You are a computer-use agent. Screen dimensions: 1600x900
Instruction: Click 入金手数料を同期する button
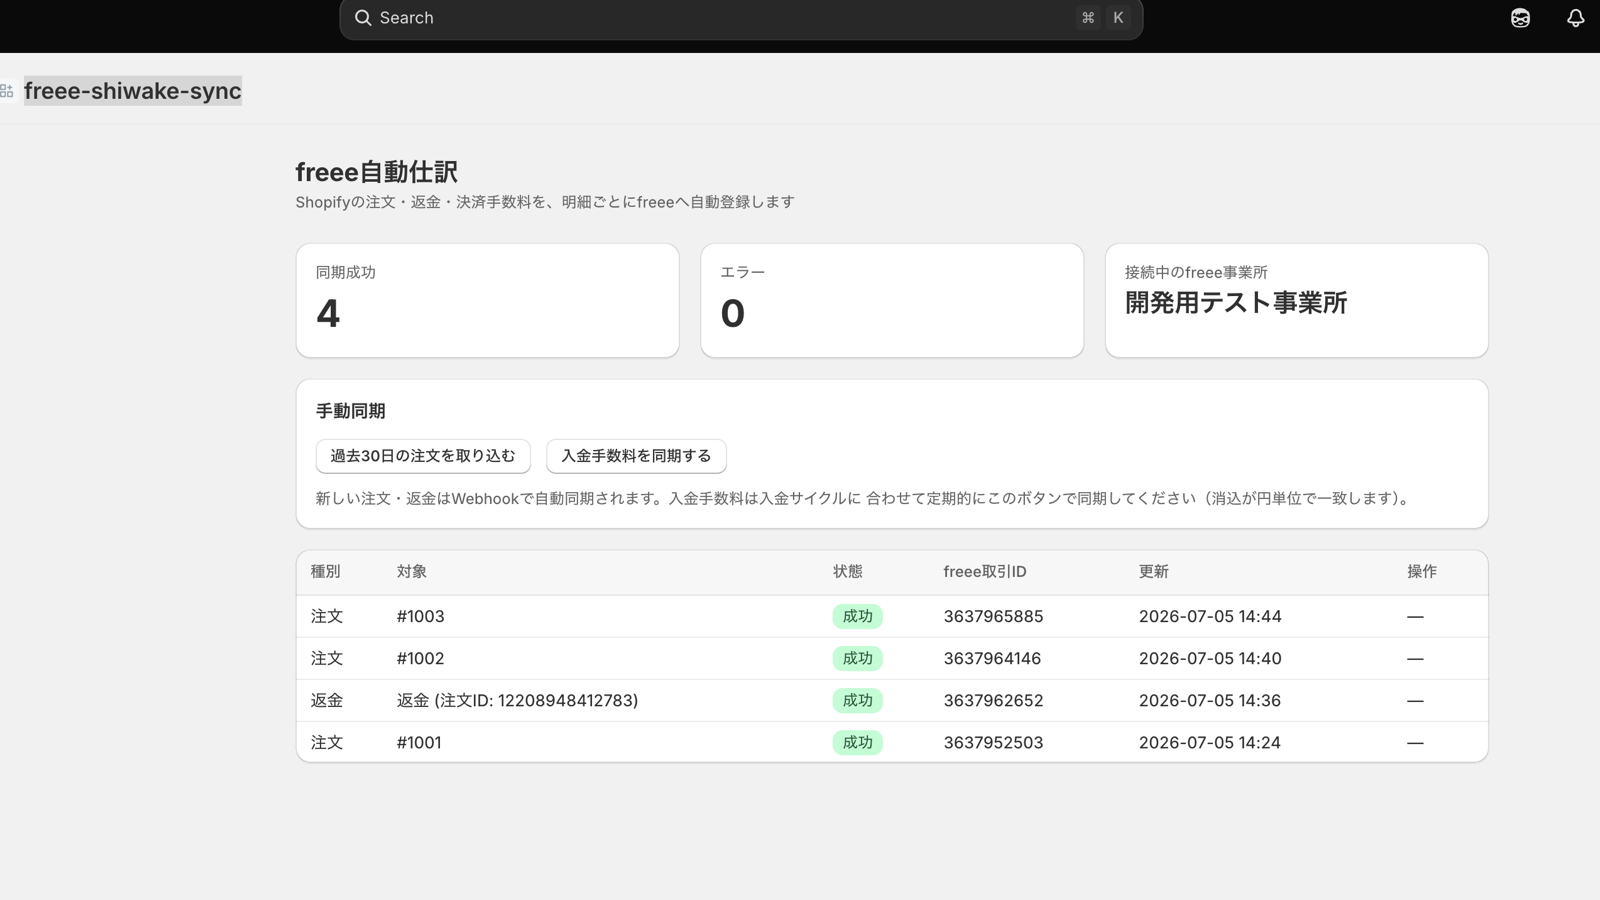tap(636, 456)
